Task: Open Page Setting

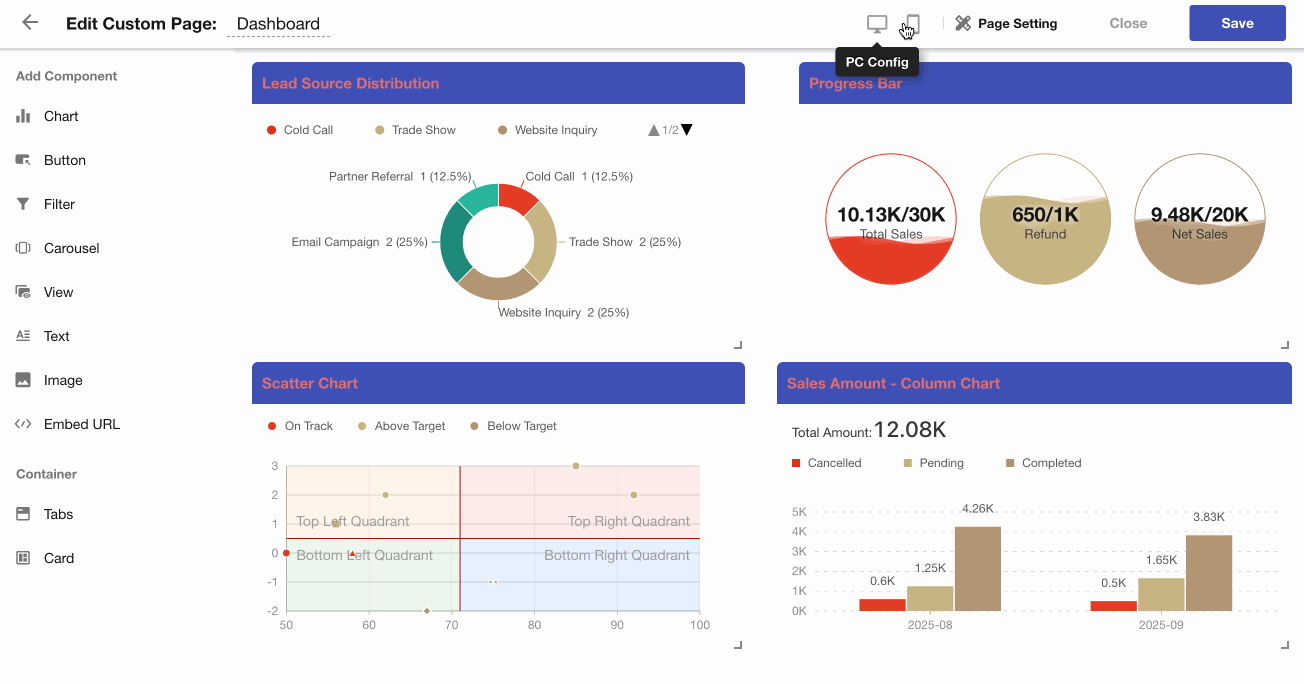Action: tap(1006, 23)
